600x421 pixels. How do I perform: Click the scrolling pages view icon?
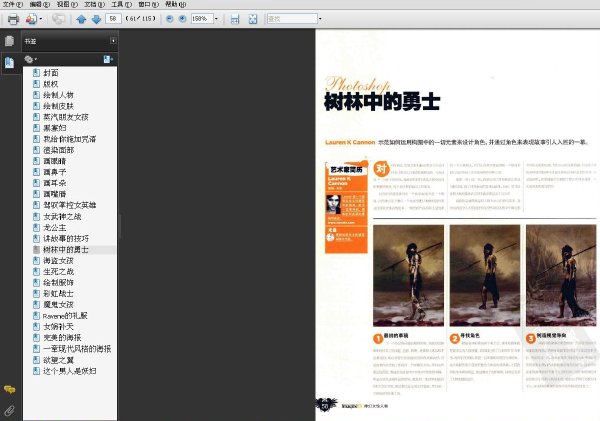click(235, 19)
